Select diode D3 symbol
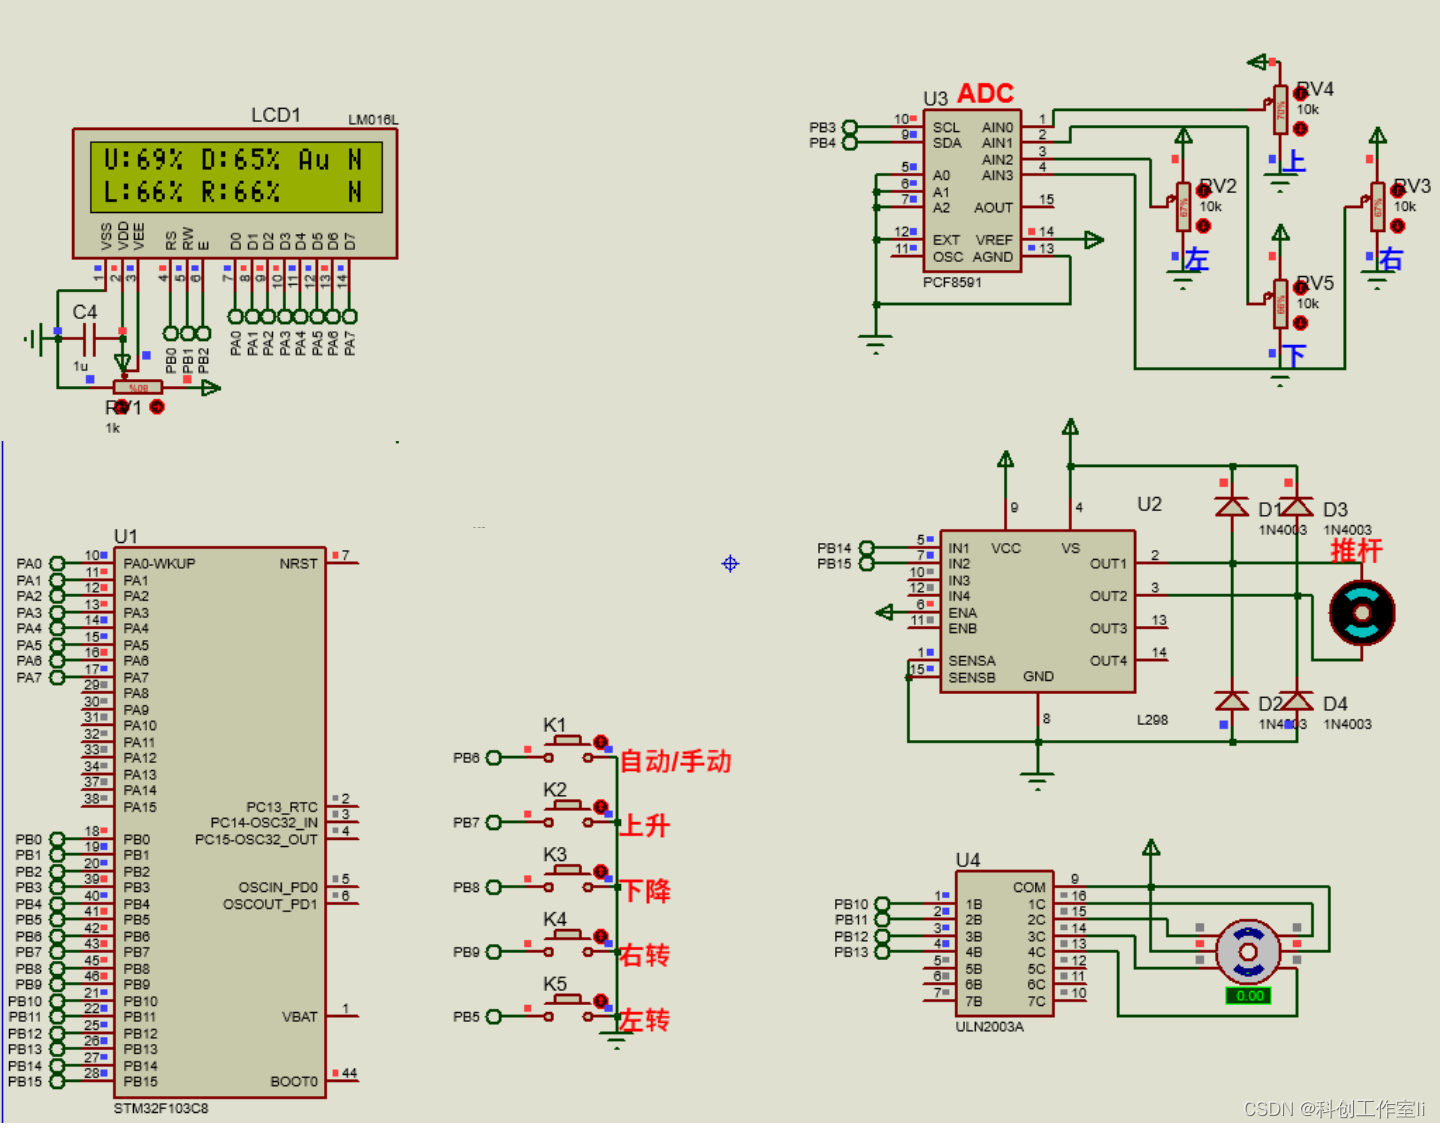 pos(1297,506)
